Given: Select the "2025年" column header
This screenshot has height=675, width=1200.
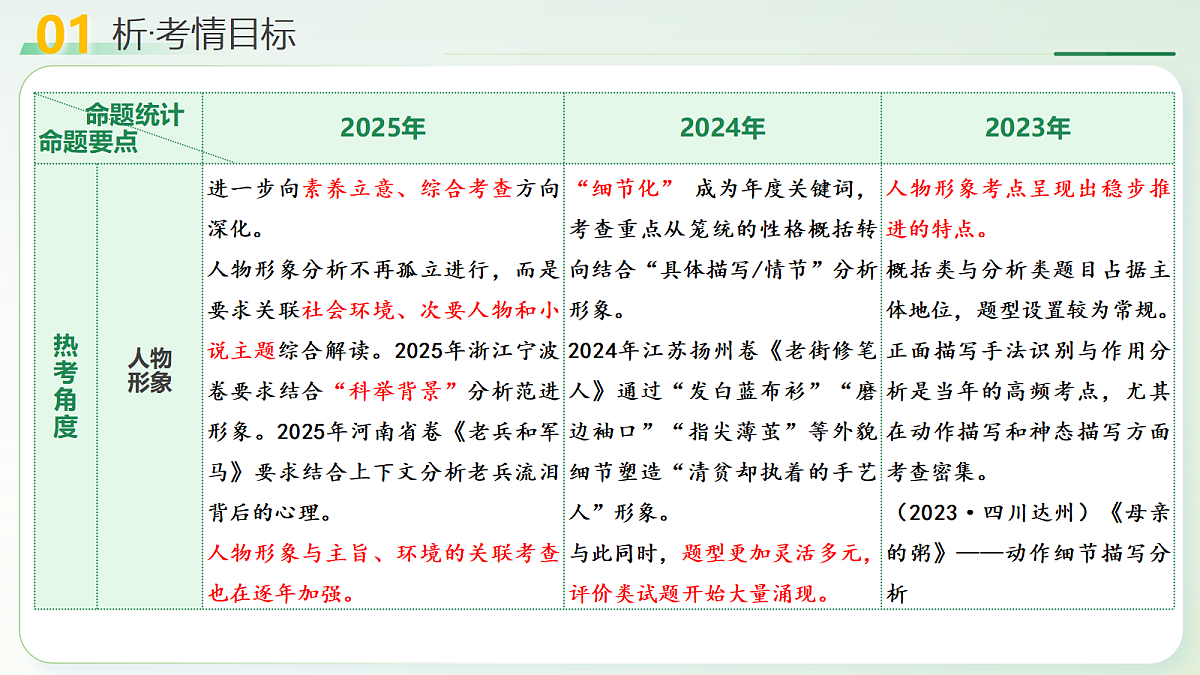Looking at the screenshot, I should coord(383,128).
